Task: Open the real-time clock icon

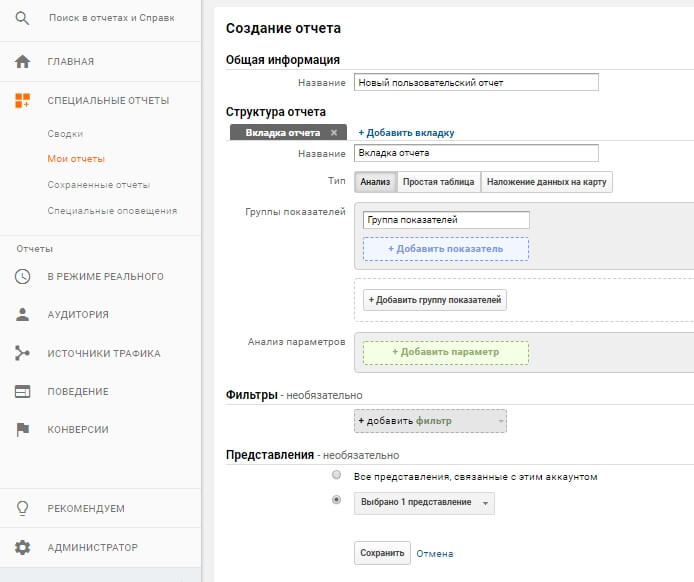Action: (x=22, y=276)
